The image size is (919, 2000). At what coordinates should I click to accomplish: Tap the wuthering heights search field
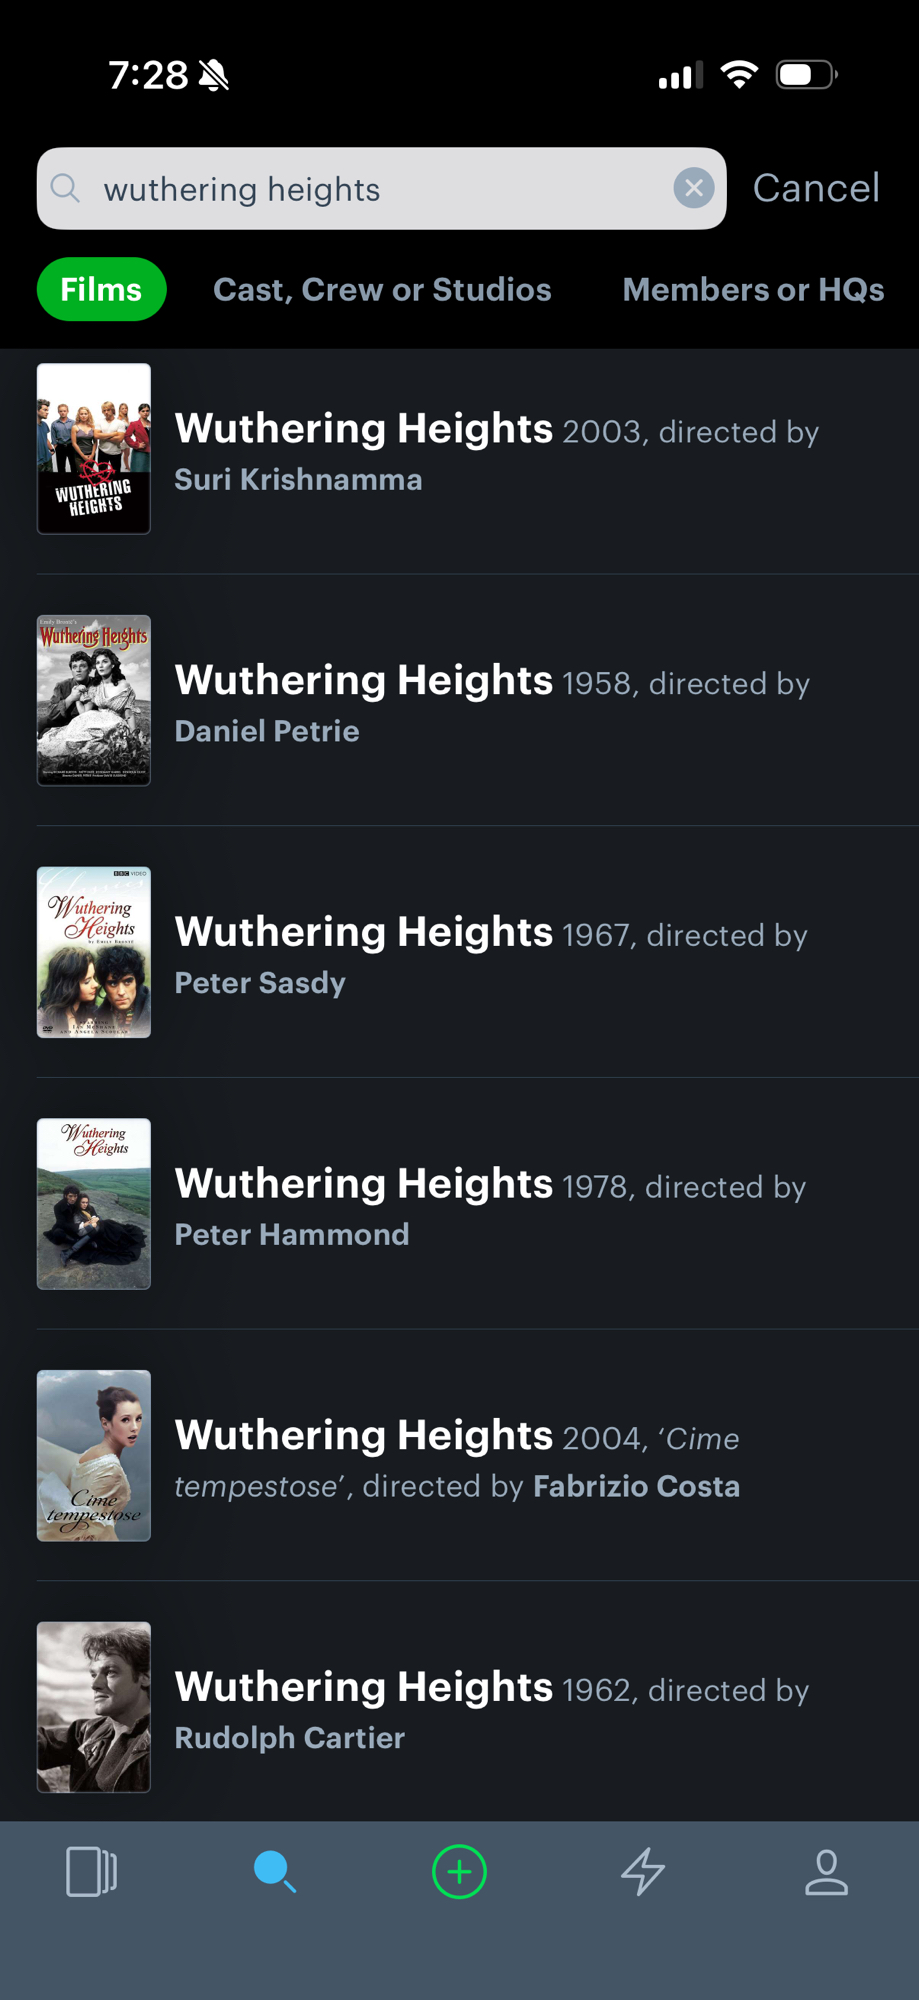click(370, 189)
